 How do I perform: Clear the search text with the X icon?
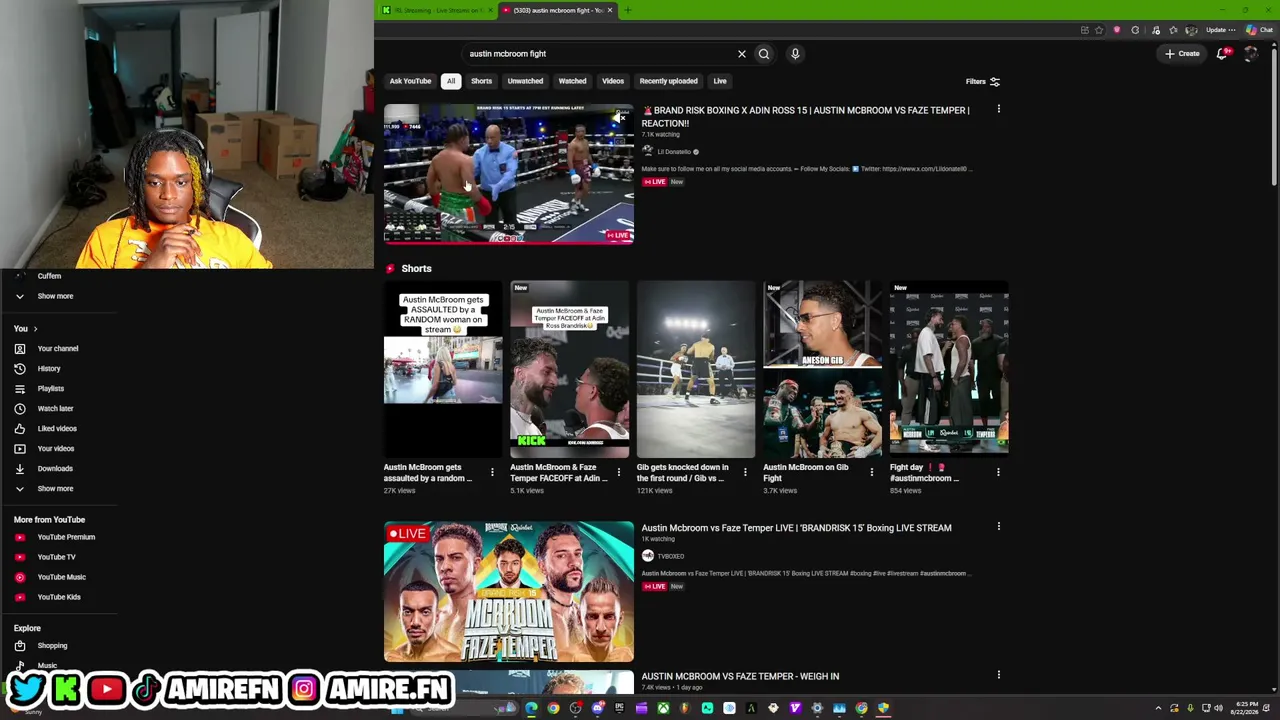click(741, 54)
